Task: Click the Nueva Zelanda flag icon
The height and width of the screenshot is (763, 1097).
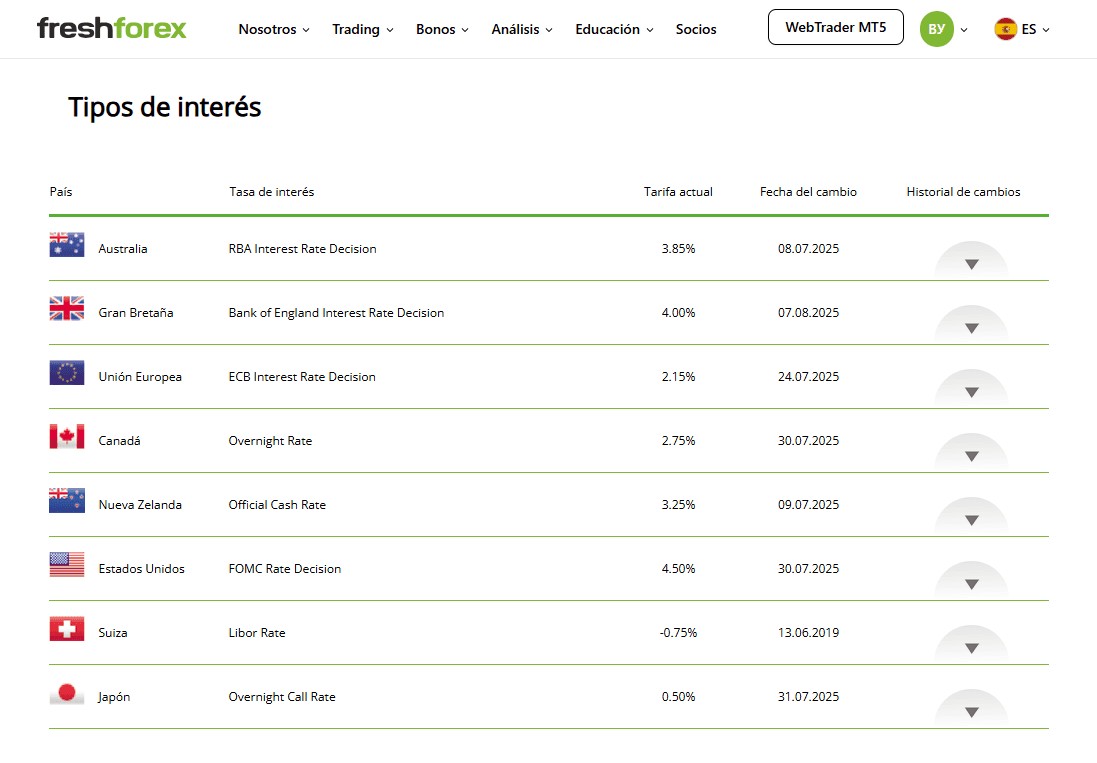Action: click(67, 501)
